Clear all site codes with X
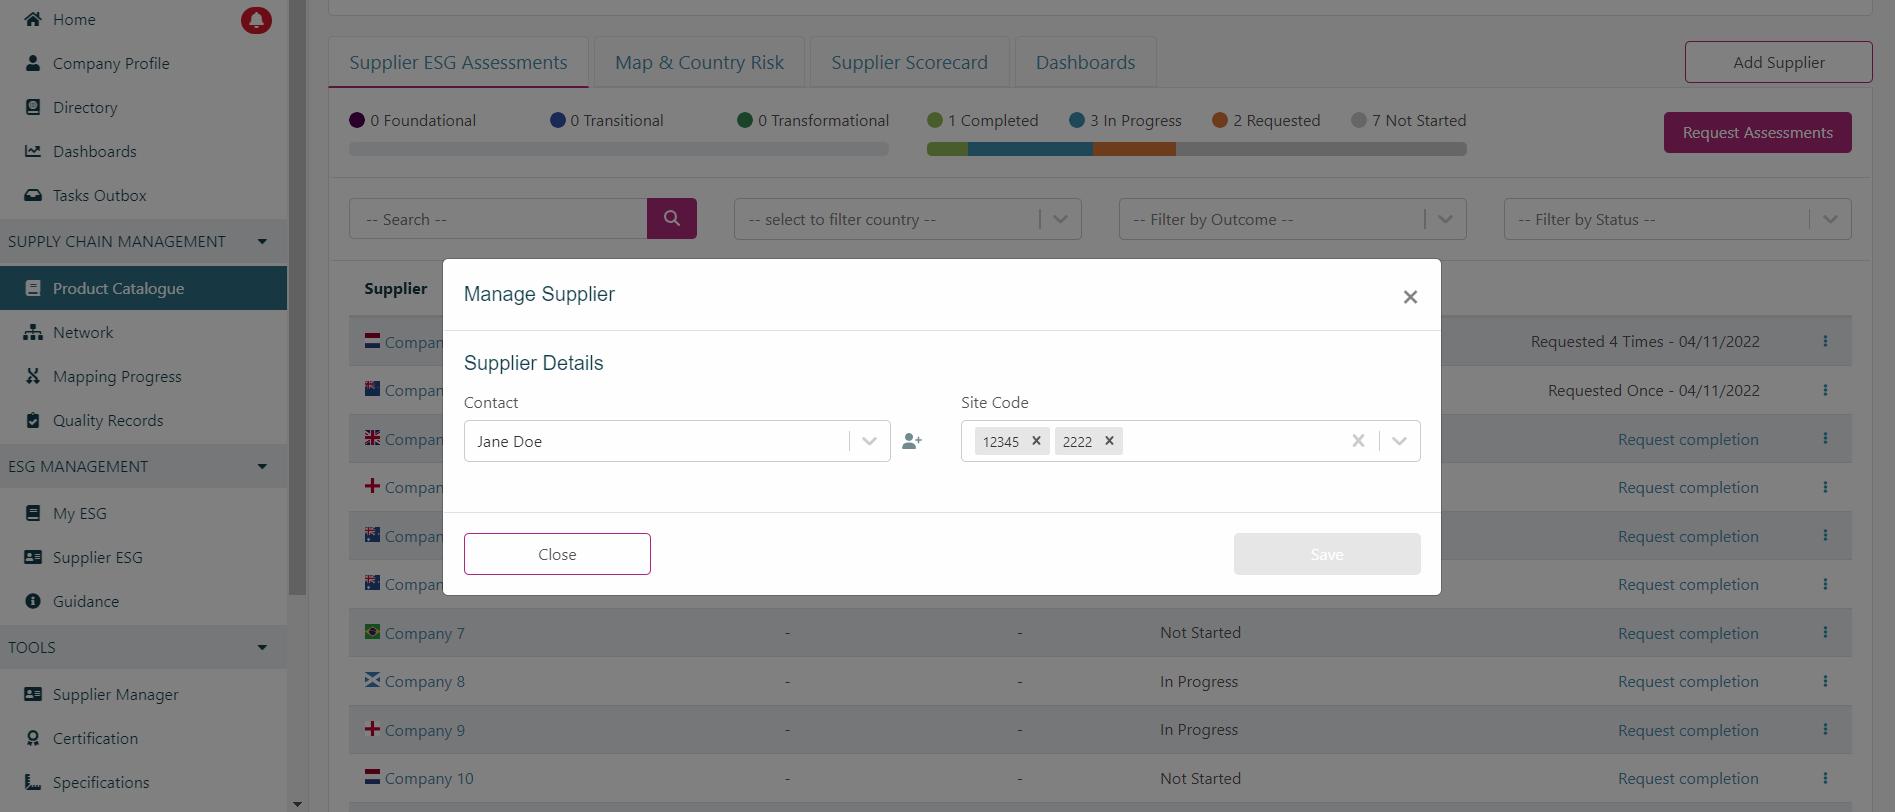This screenshot has width=1895, height=812. [1357, 441]
